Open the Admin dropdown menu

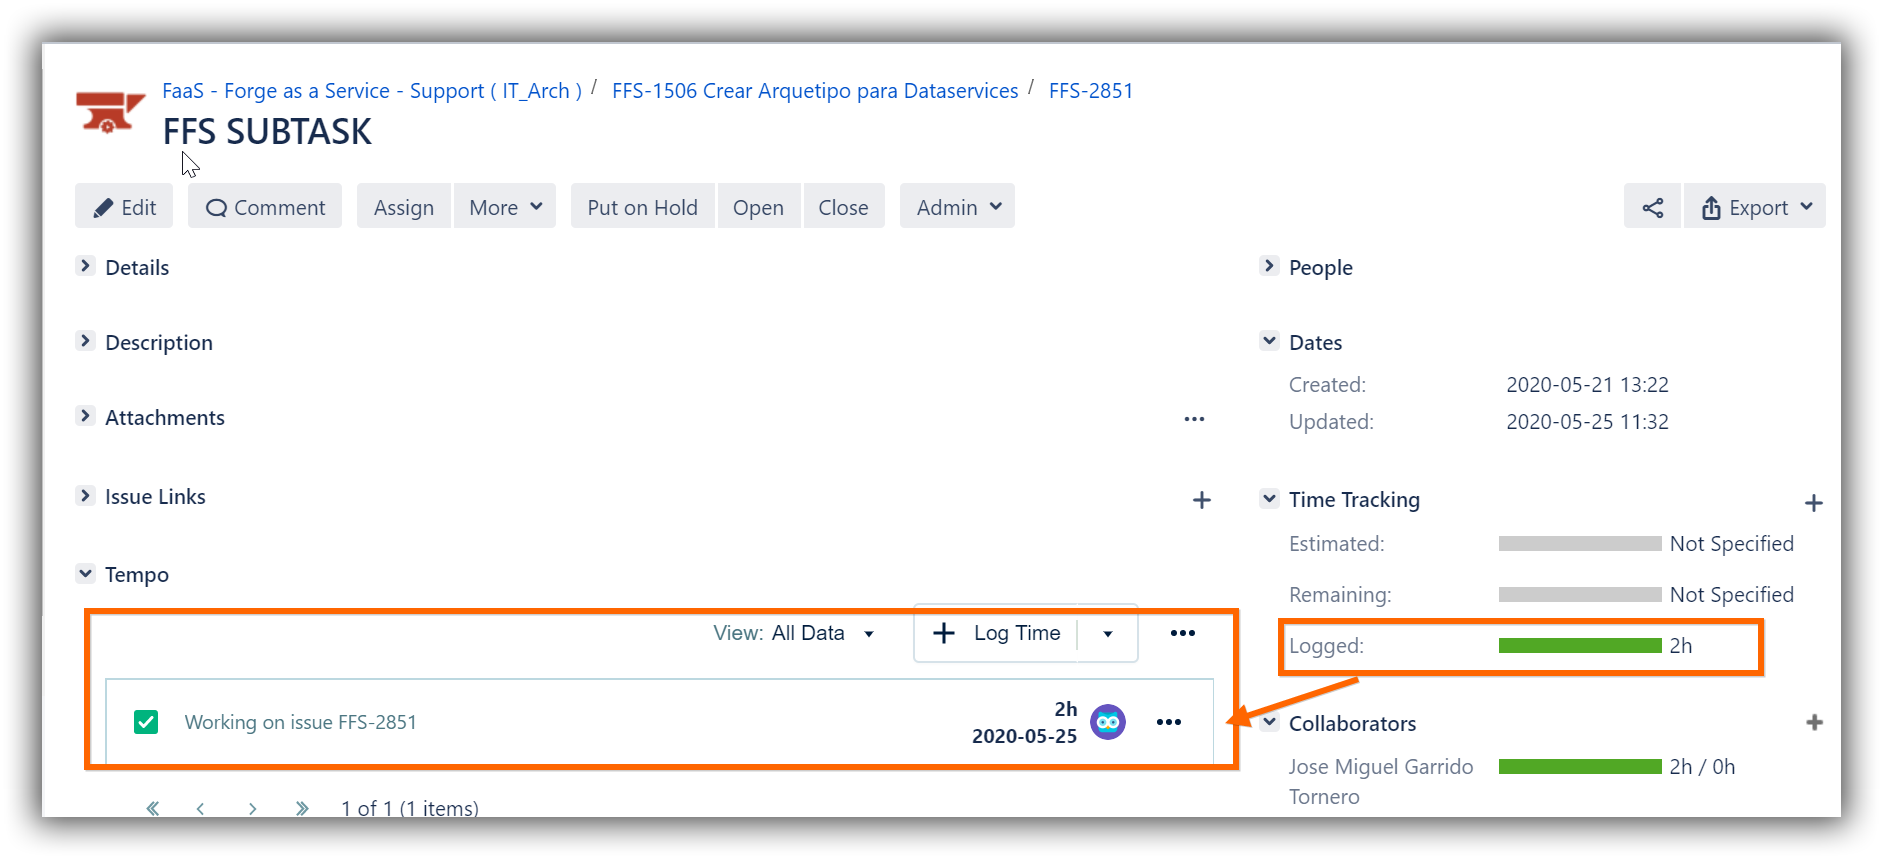[957, 207]
